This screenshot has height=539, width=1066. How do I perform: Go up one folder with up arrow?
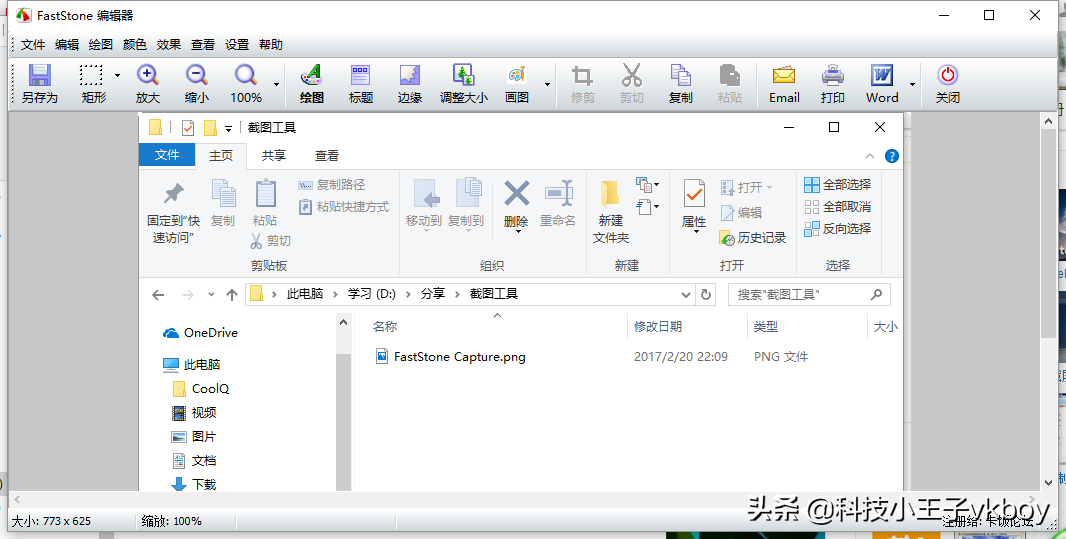pyautogui.click(x=232, y=294)
